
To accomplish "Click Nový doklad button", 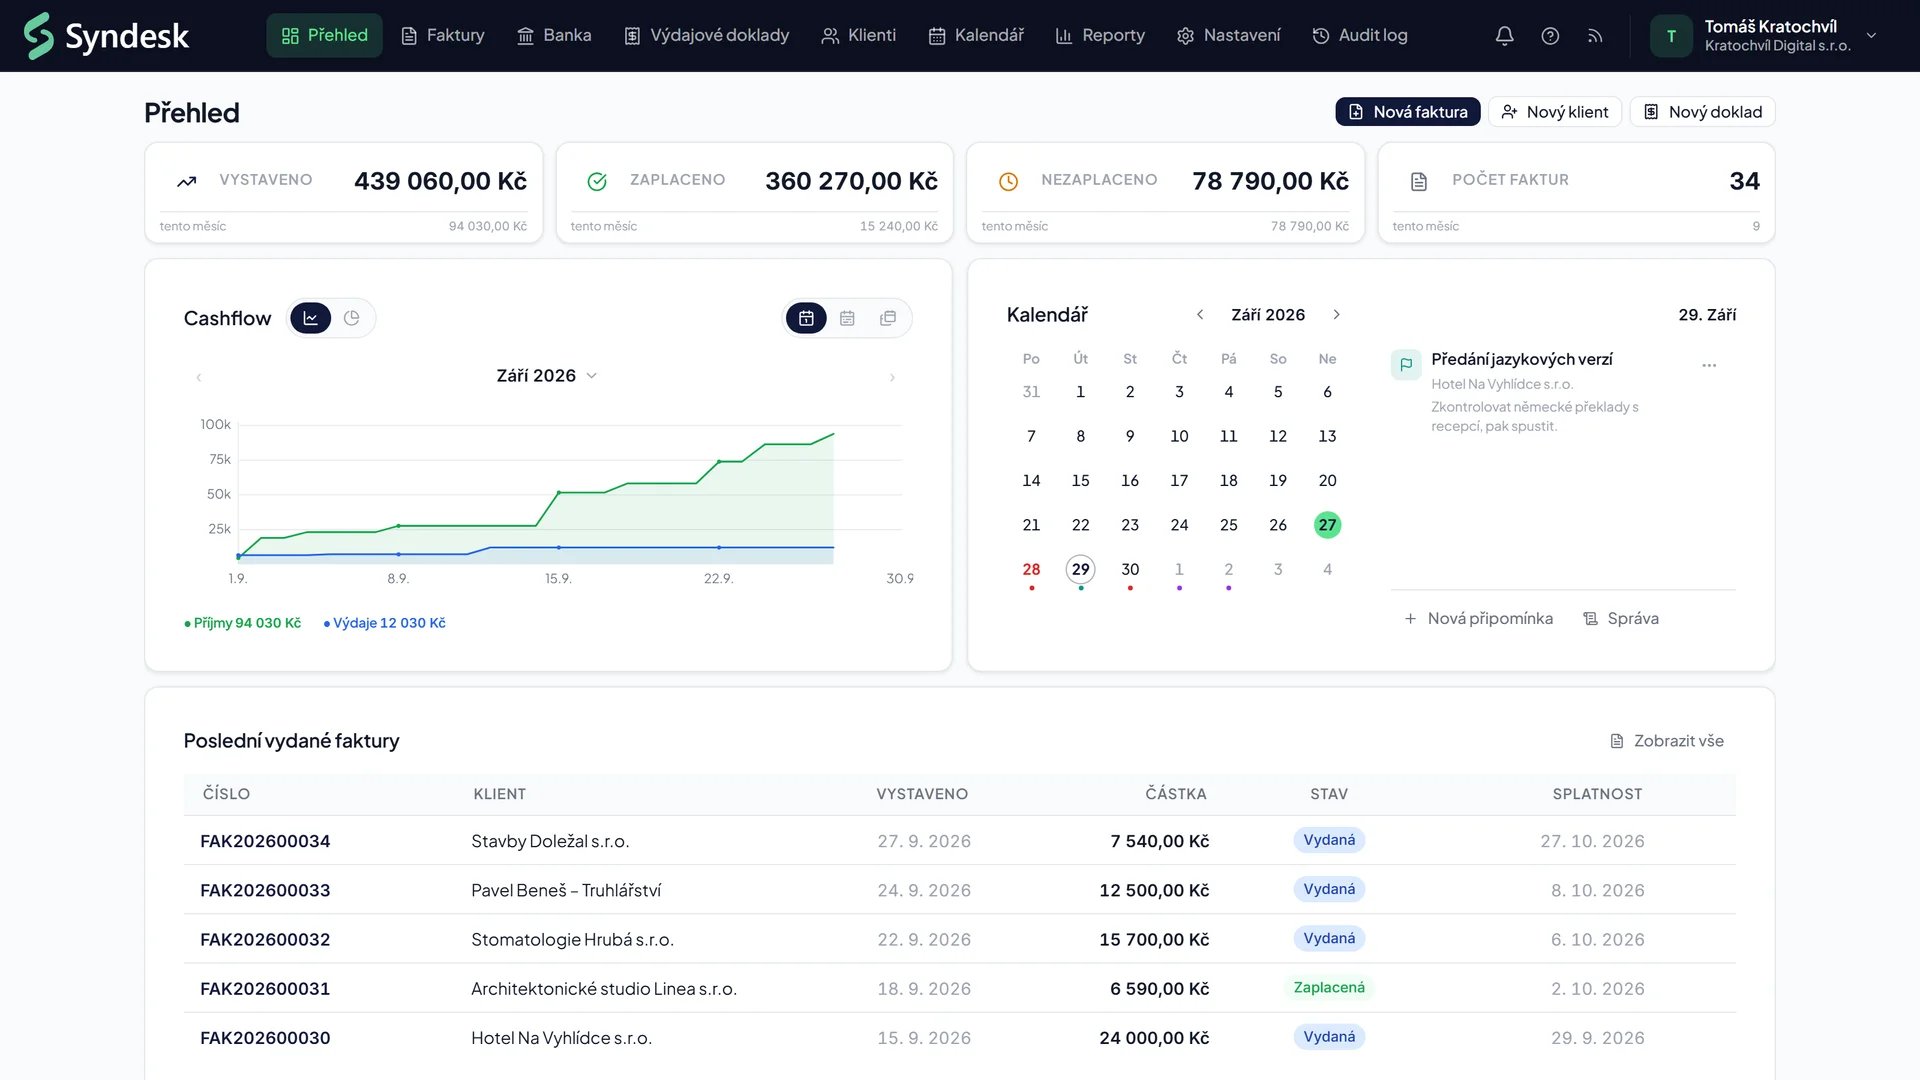I will click(x=1702, y=112).
